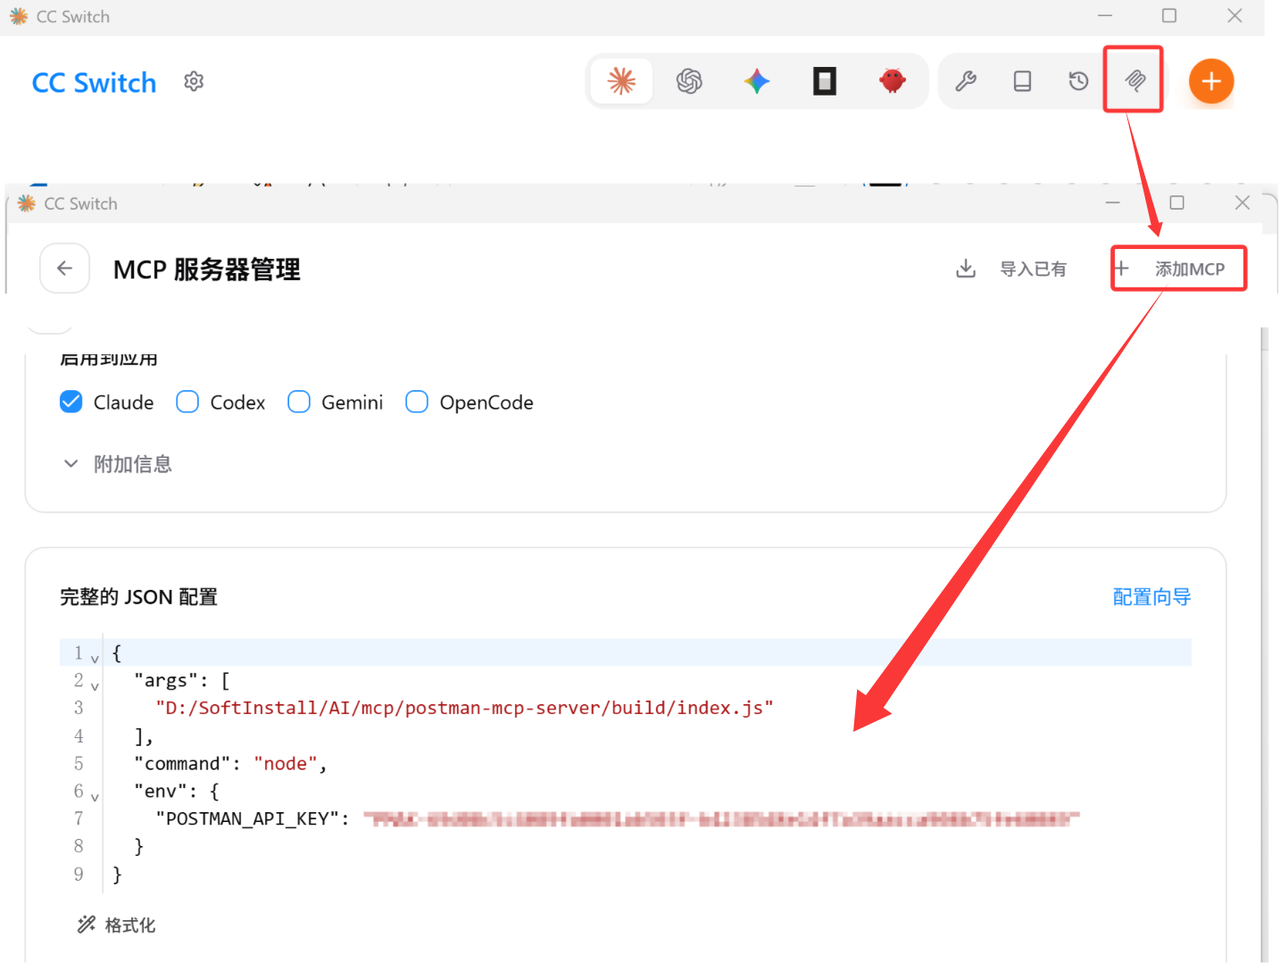Click the CC Switch title logo text
The image size is (1280, 971).
coord(94,82)
